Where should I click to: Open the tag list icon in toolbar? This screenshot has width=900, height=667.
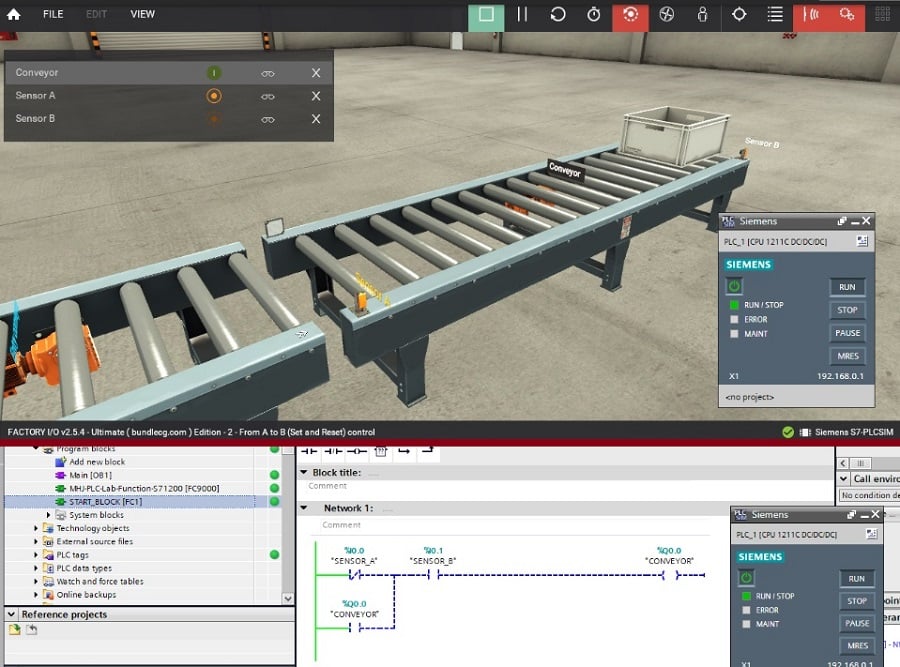click(x=775, y=14)
